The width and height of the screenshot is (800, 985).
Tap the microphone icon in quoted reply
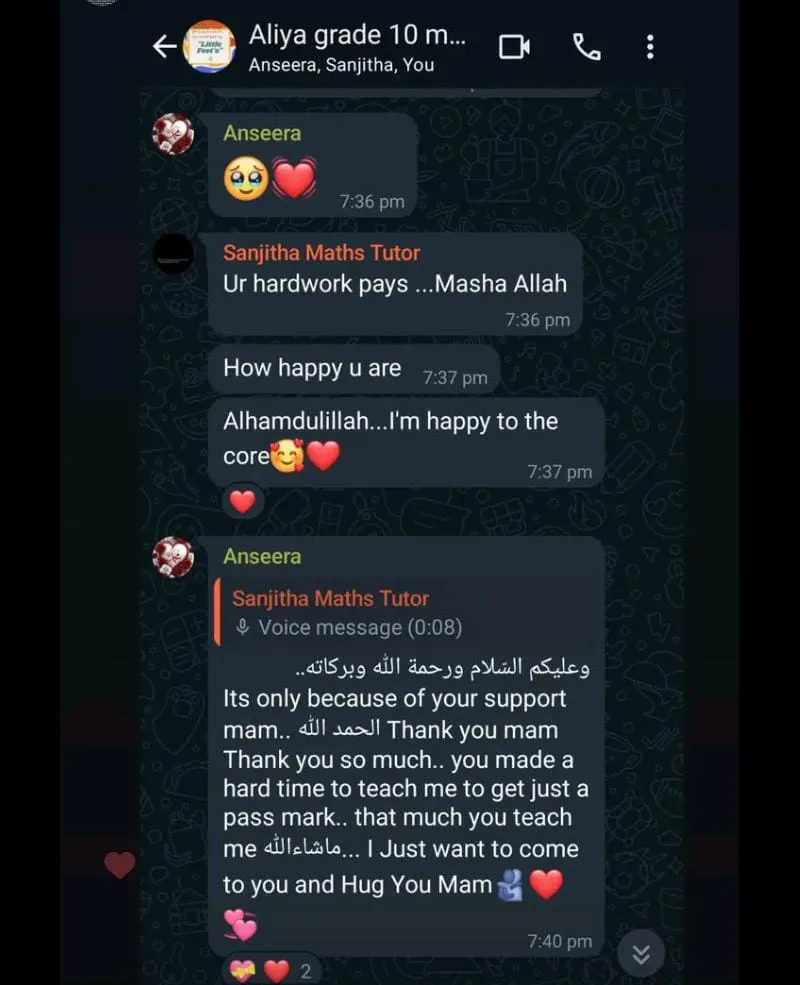[242, 627]
